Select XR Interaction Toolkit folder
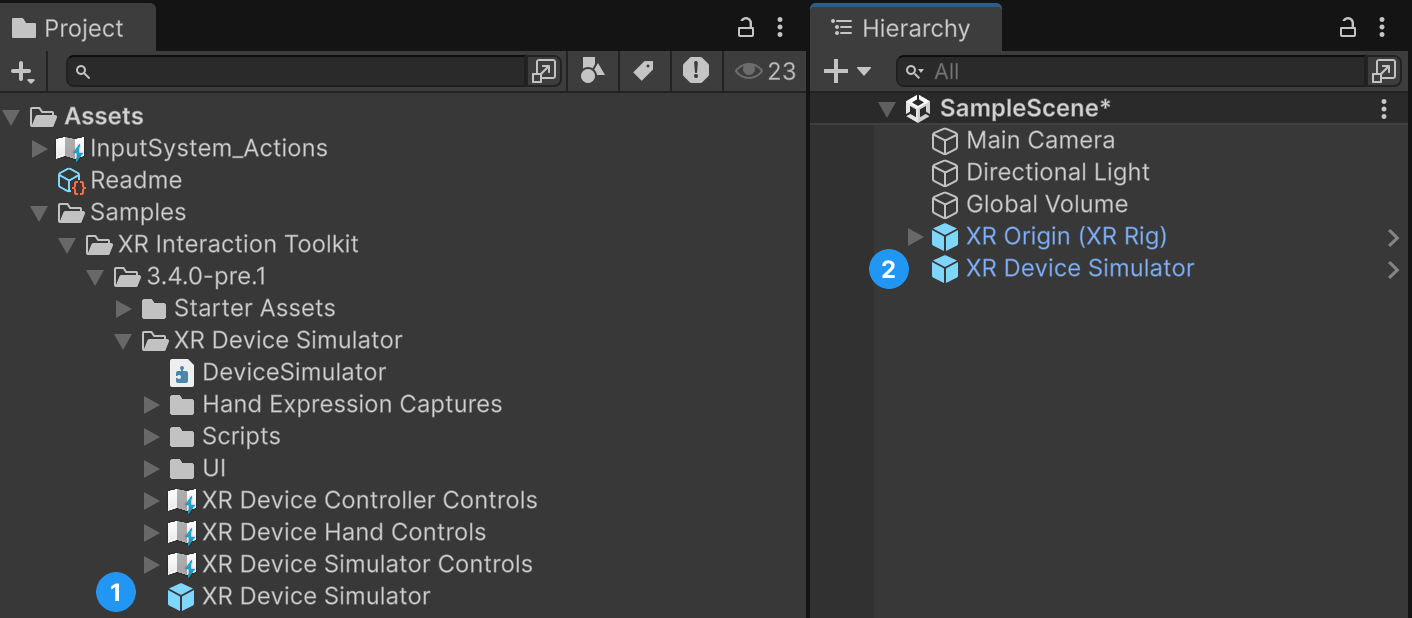1412x618 pixels. point(238,244)
